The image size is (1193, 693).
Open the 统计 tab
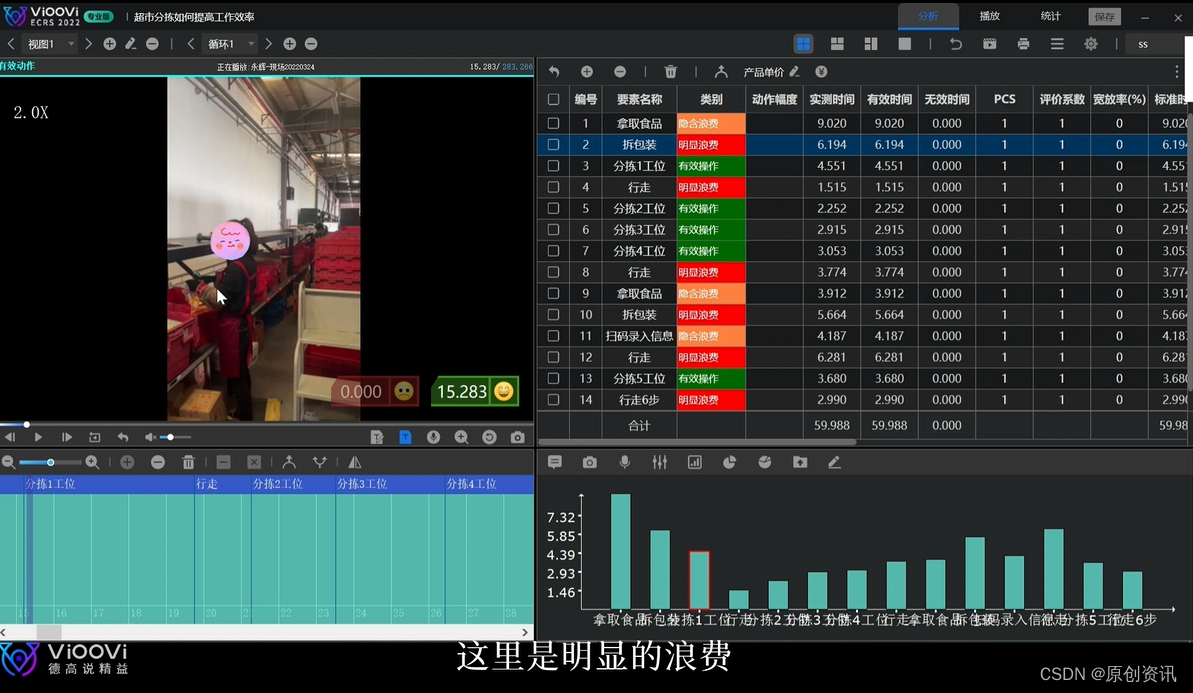click(x=1050, y=16)
